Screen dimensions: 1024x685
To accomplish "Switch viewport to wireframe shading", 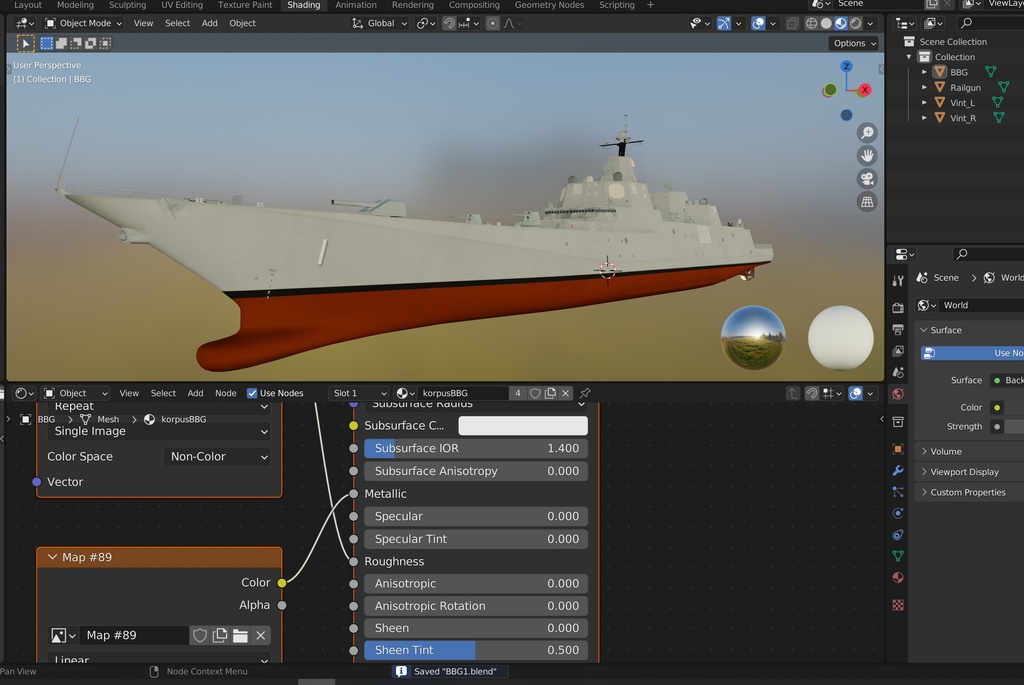I will 811,23.
